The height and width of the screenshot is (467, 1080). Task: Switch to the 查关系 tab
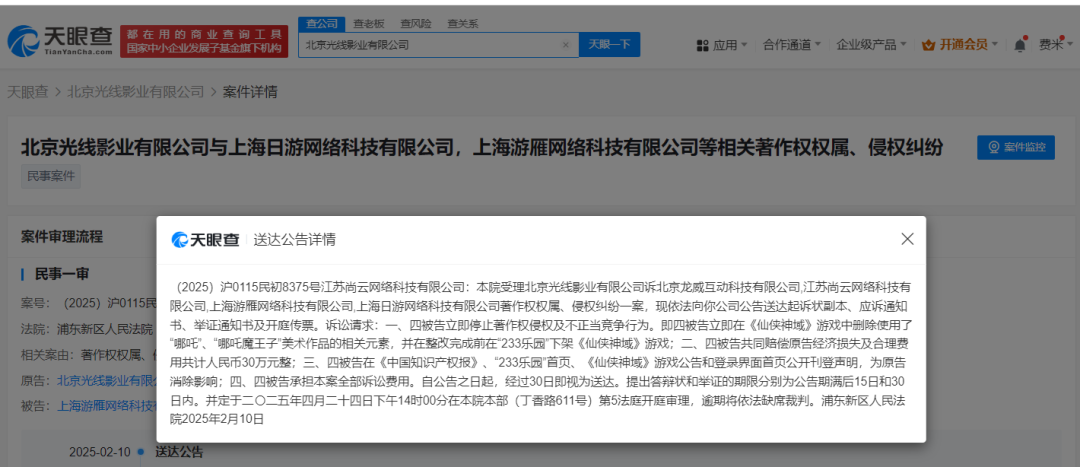(x=462, y=24)
